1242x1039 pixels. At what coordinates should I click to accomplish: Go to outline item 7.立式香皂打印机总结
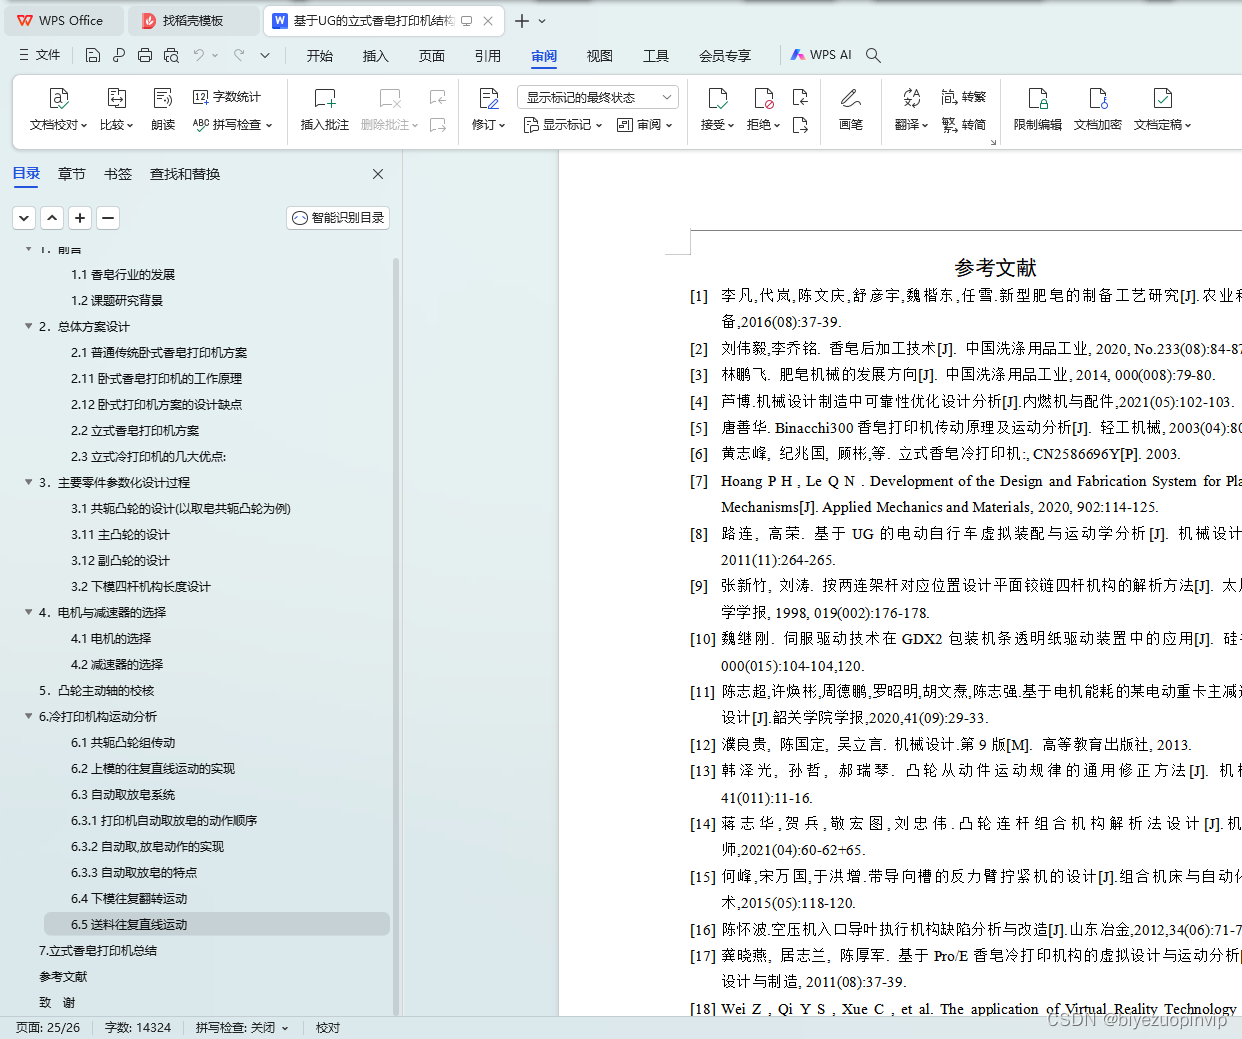tap(98, 950)
